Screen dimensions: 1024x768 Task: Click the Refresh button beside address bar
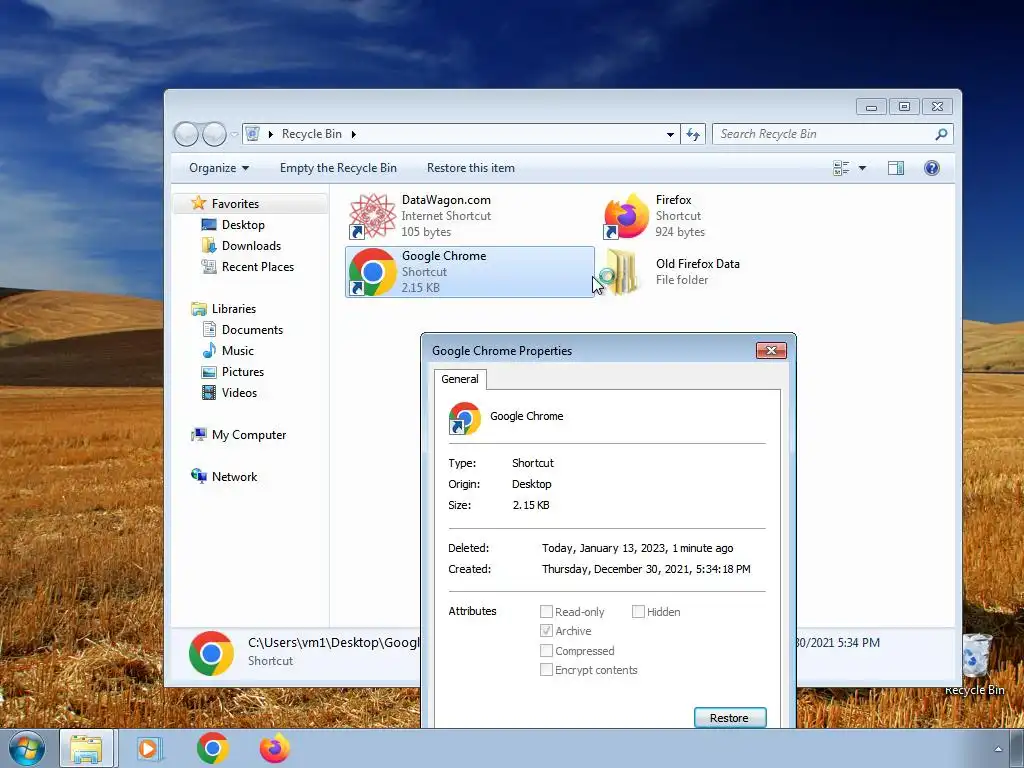point(693,134)
